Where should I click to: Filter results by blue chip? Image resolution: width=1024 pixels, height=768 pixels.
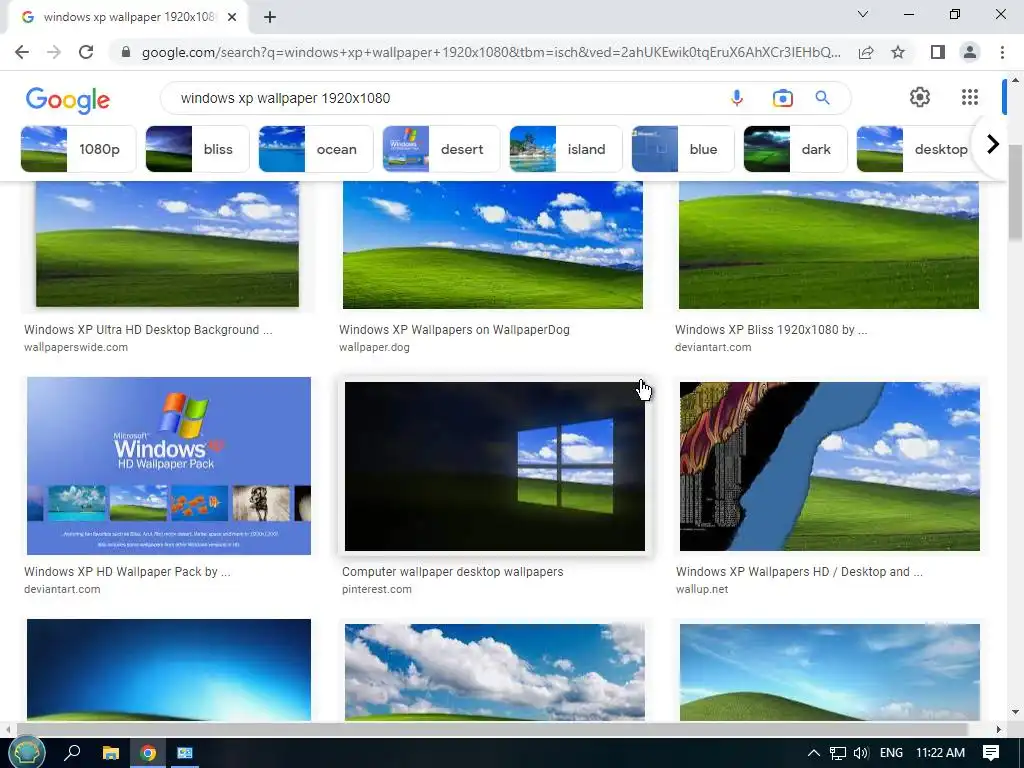[682, 149]
